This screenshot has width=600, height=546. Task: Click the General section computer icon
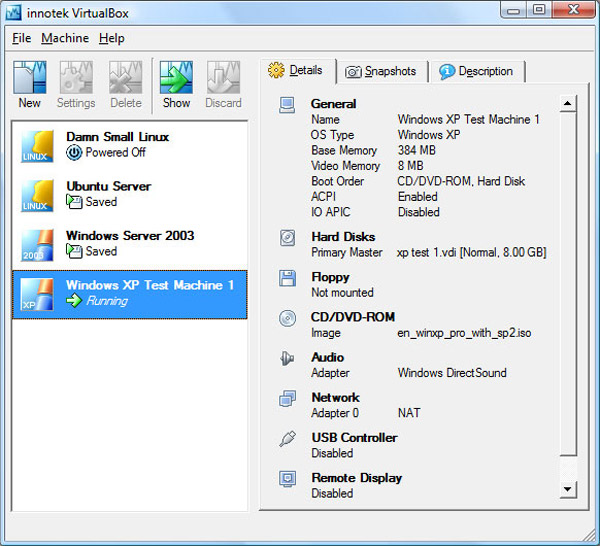point(287,105)
